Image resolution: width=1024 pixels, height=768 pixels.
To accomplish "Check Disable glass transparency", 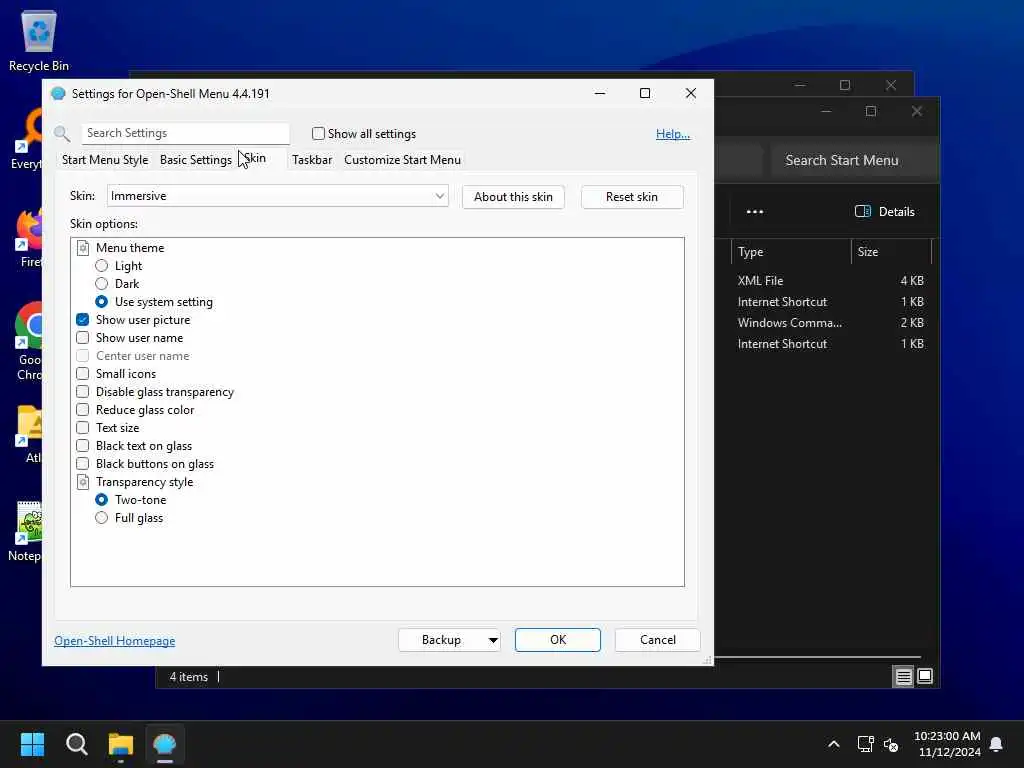I will coord(82,392).
